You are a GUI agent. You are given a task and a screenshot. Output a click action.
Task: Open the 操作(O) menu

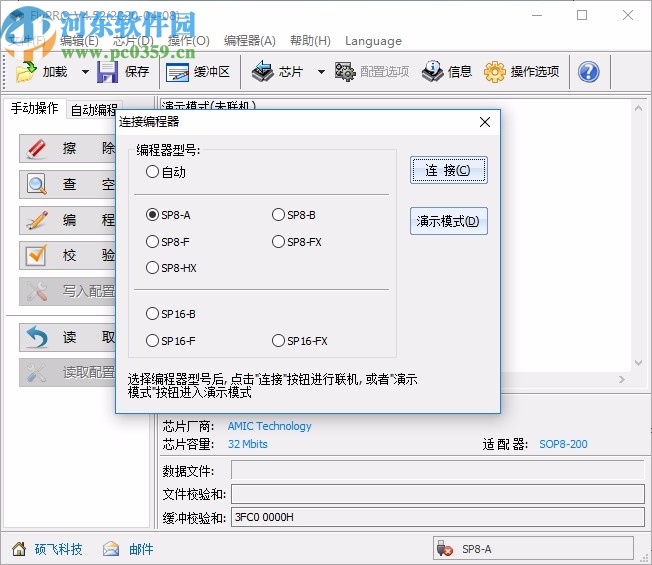tap(189, 41)
